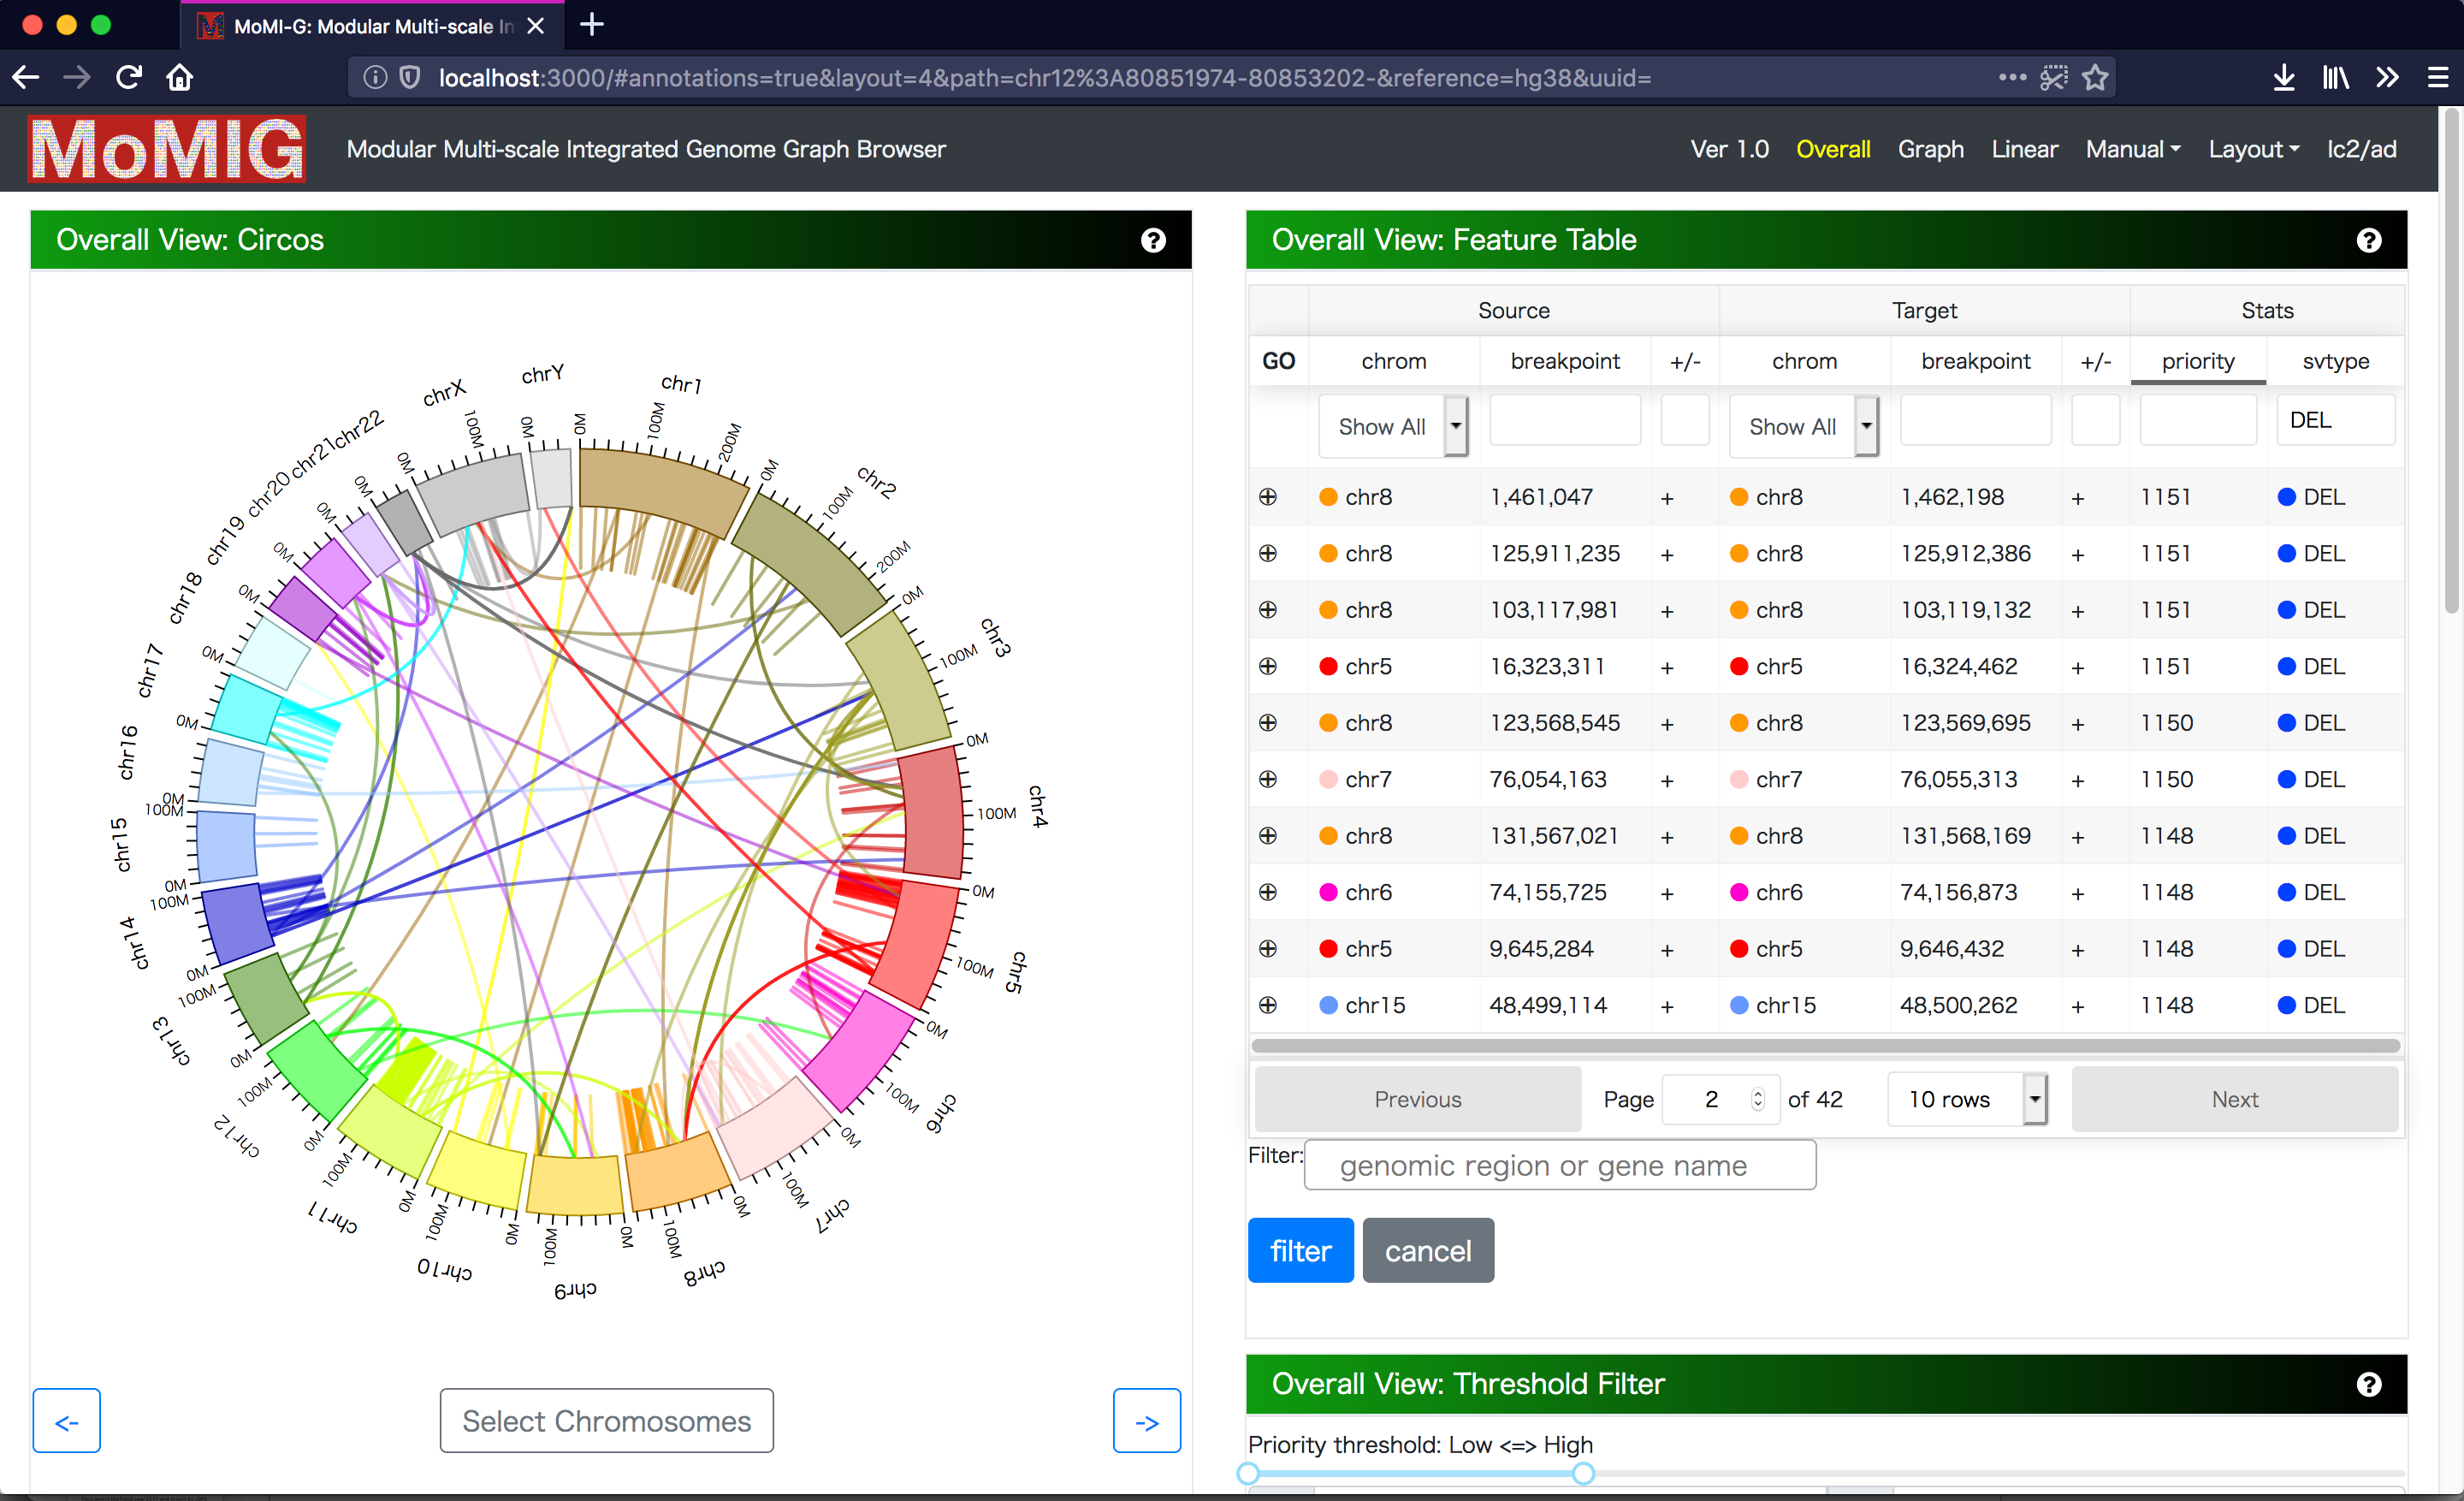Open the Threshold Filter help icon
2464x1501 pixels.
click(x=2368, y=1384)
